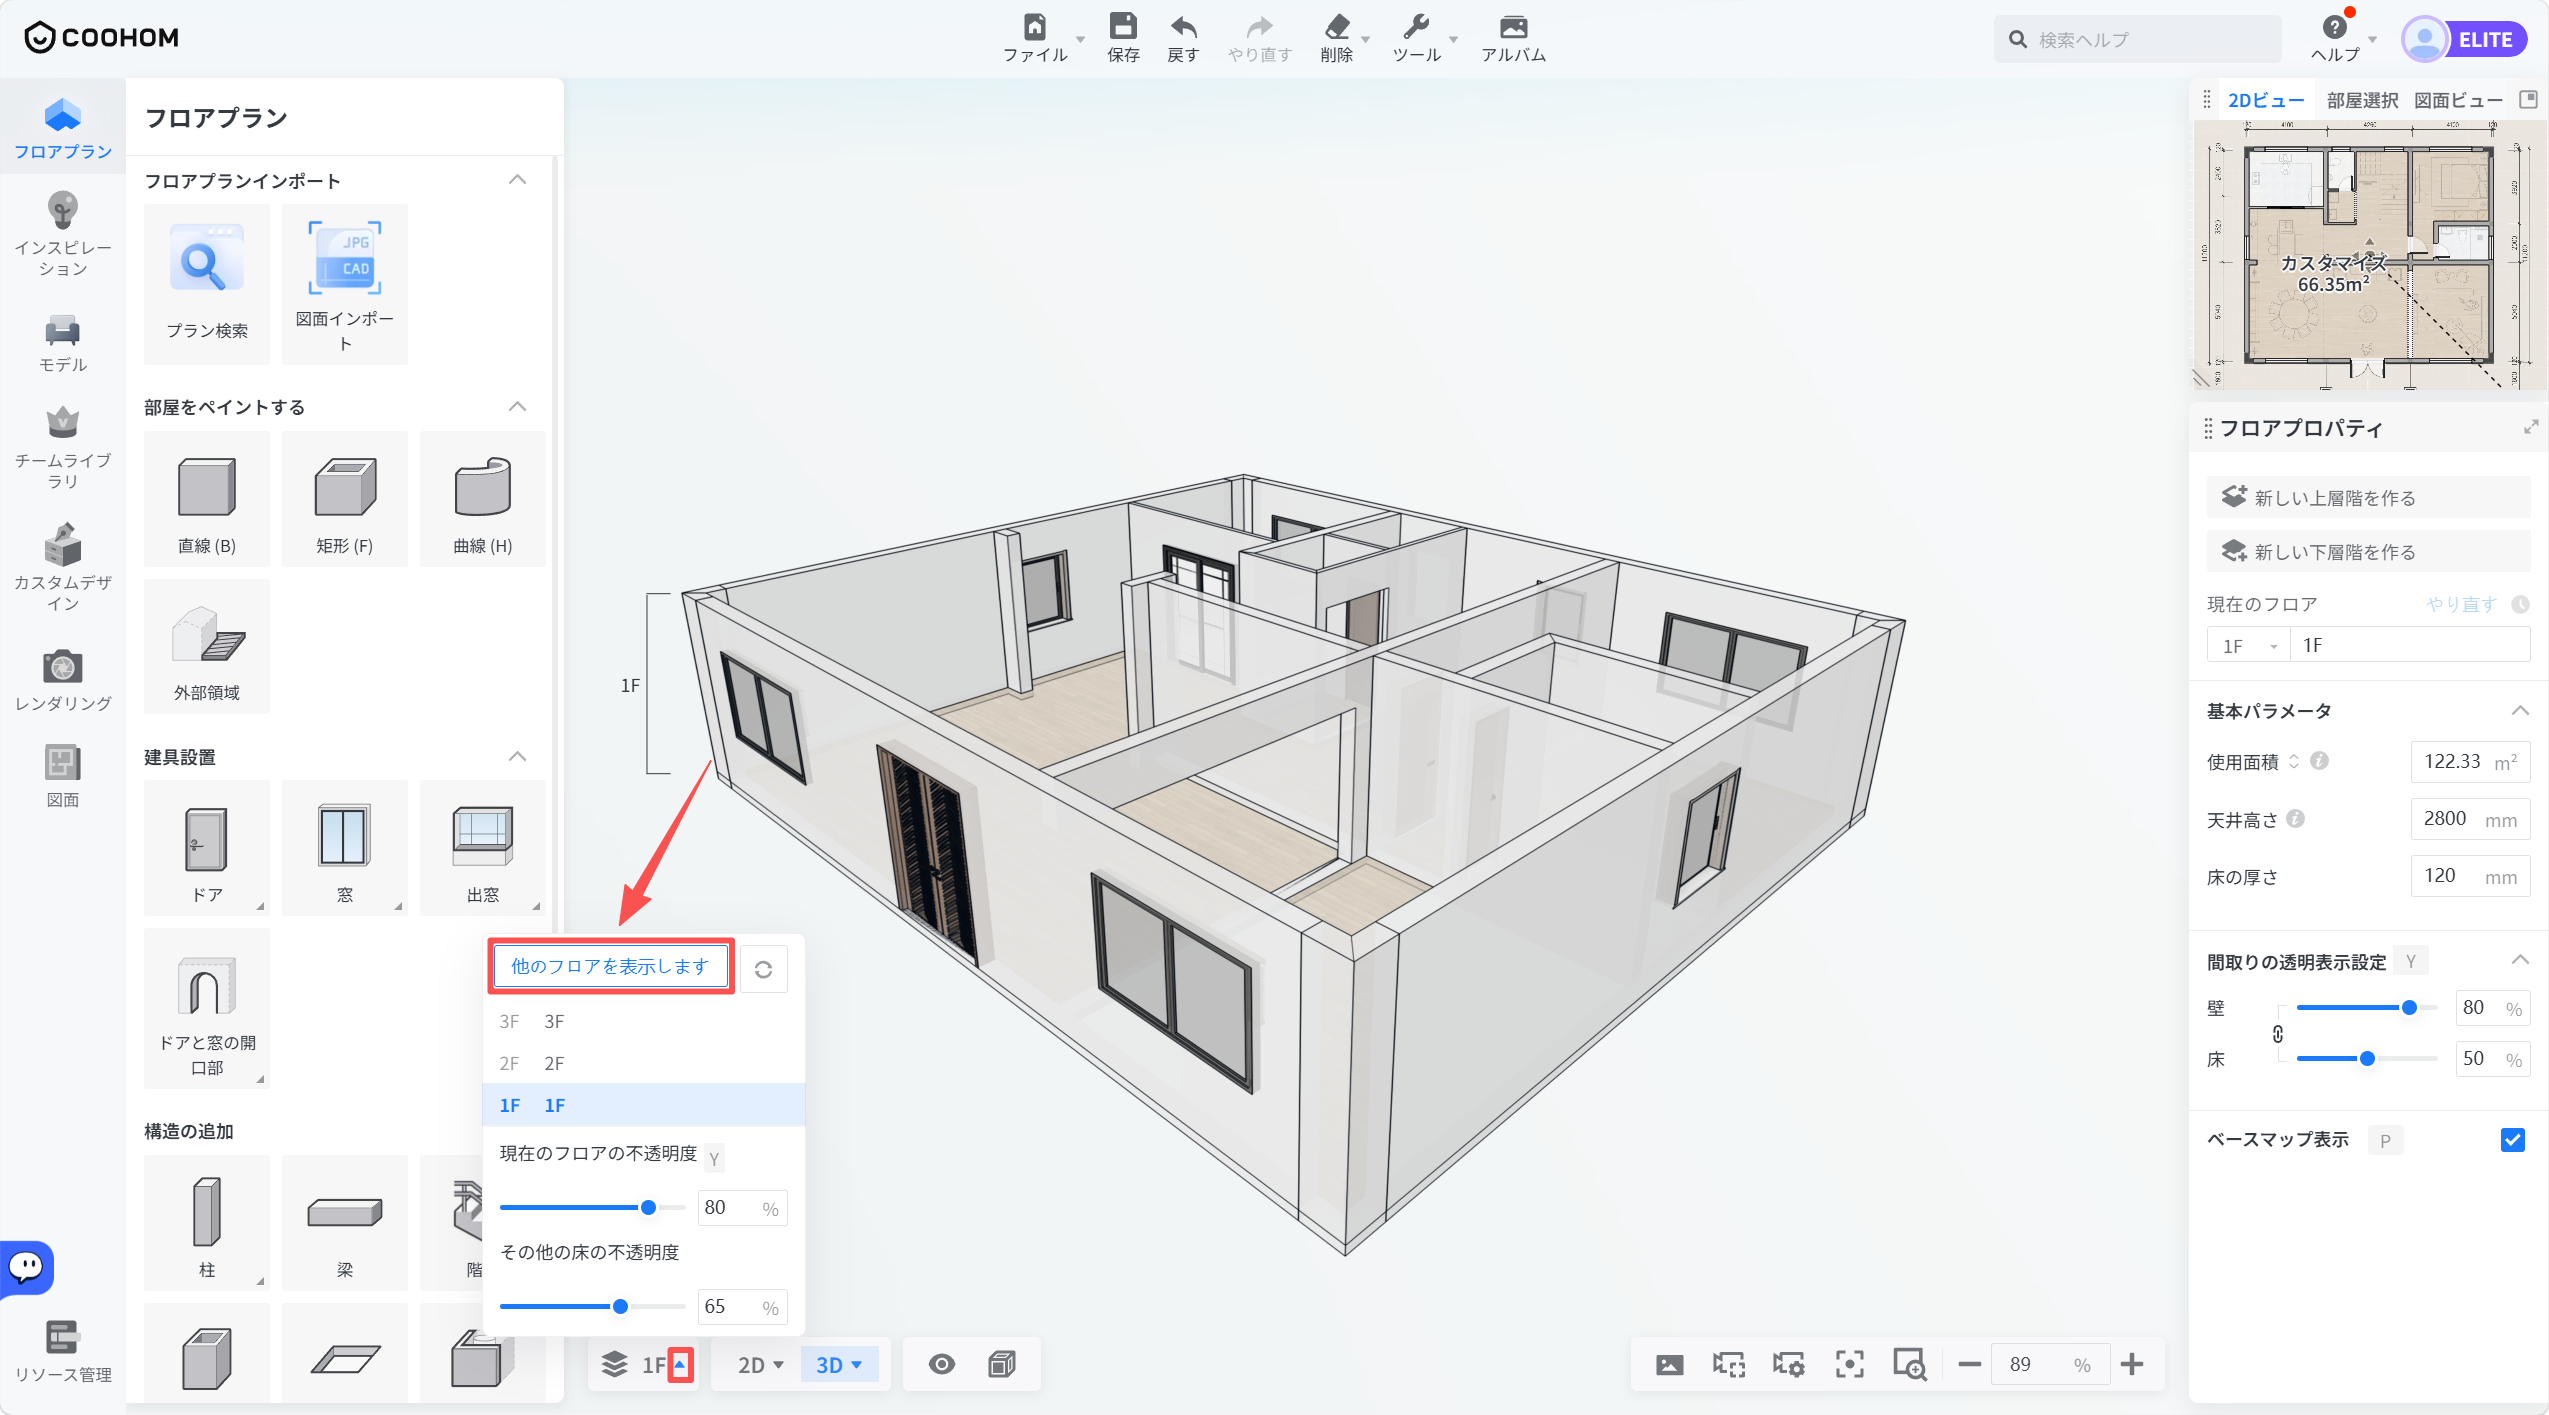Open the ファイル menu icon
The image size is (2549, 1415).
1035,28
